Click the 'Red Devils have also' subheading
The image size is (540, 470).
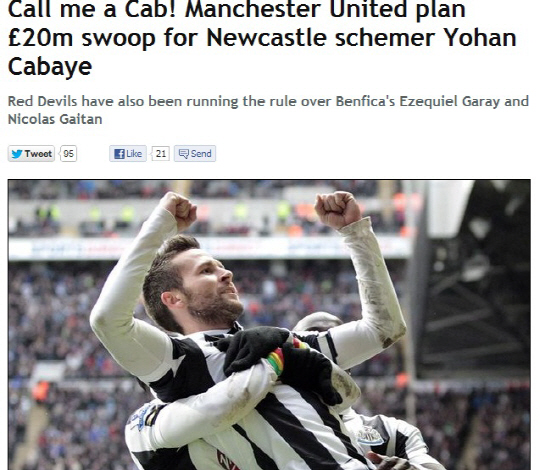[268, 110]
